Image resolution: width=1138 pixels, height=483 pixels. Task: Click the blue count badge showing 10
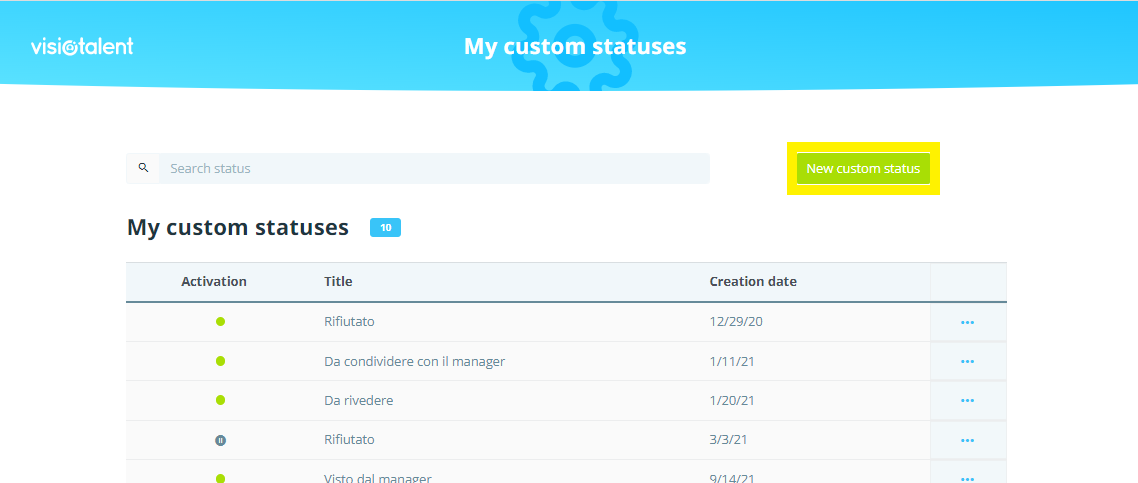pos(385,228)
